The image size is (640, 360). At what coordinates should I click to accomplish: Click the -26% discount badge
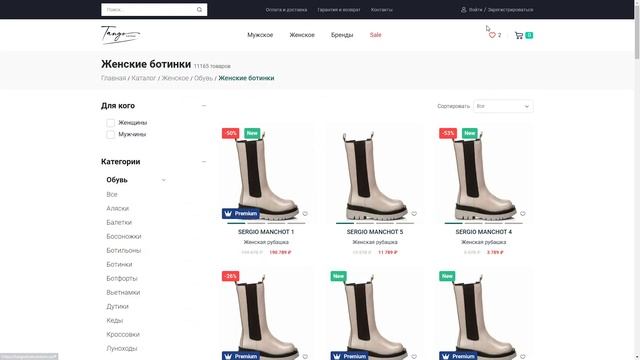[x=231, y=276]
